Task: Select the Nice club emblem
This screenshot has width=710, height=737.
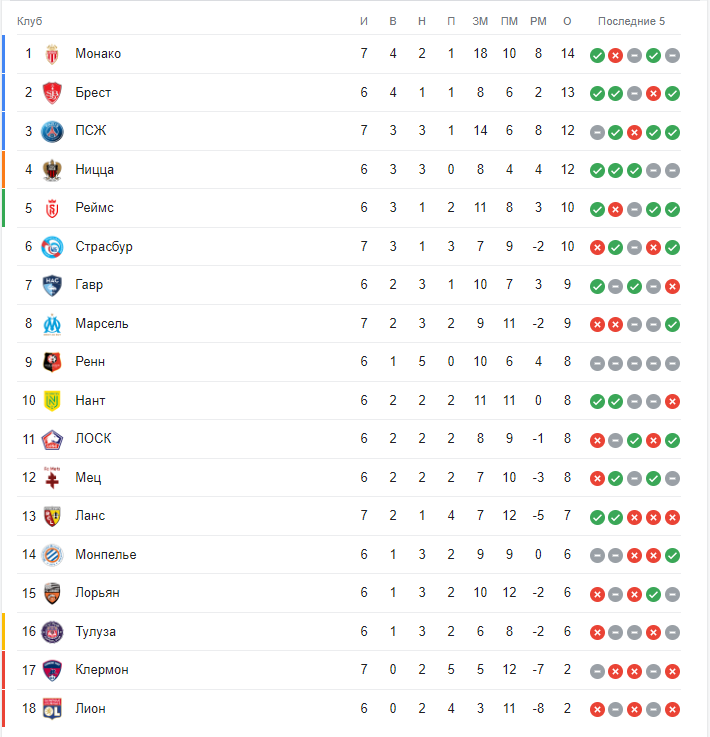Action: pos(52,170)
